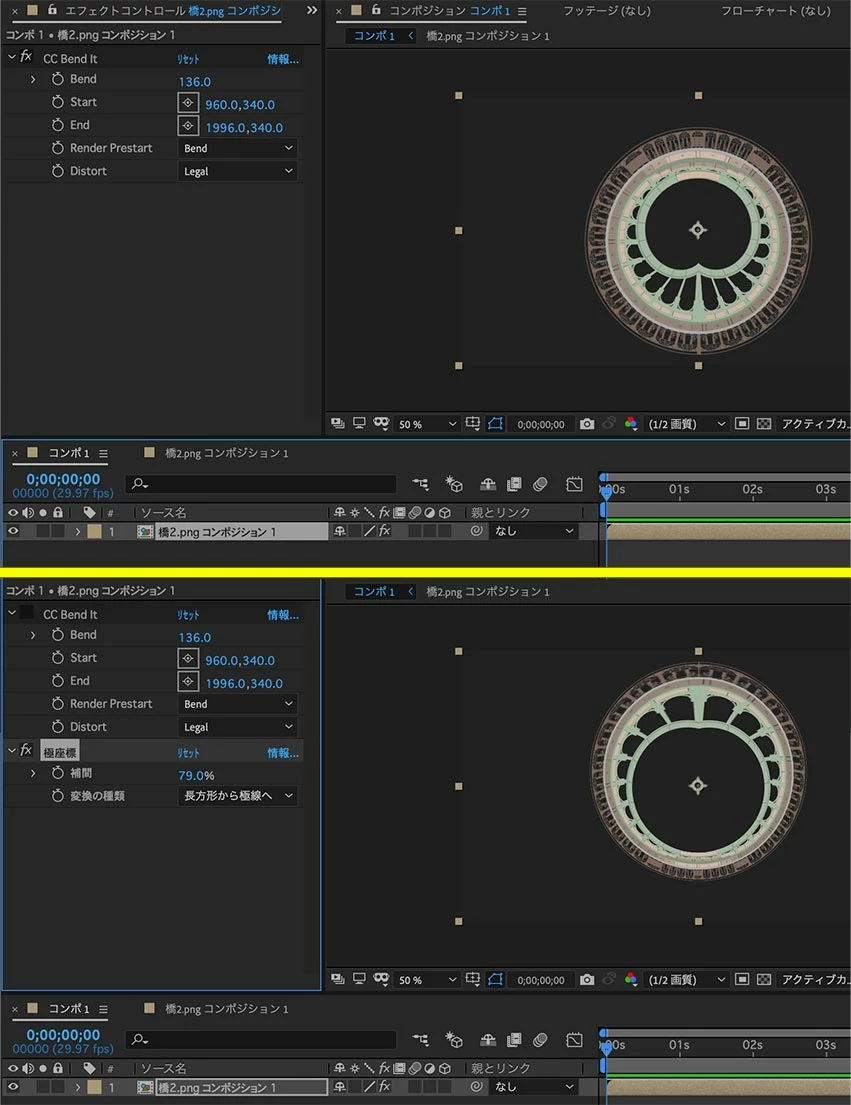
Task: Select the コンポ 1 tab in lower timeline
Action: (x=68, y=1008)
